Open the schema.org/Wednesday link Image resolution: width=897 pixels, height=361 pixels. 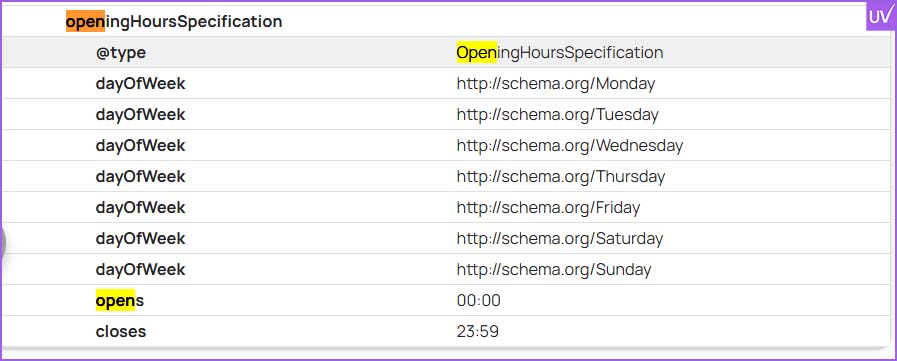tap(570, 145)
